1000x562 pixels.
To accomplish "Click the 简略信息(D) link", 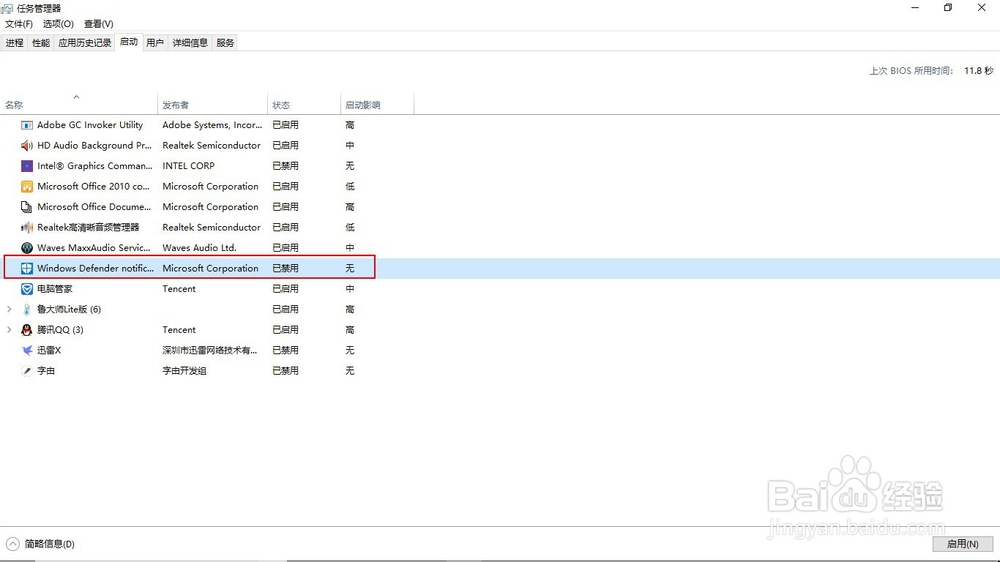I will (x=50, y=544).
